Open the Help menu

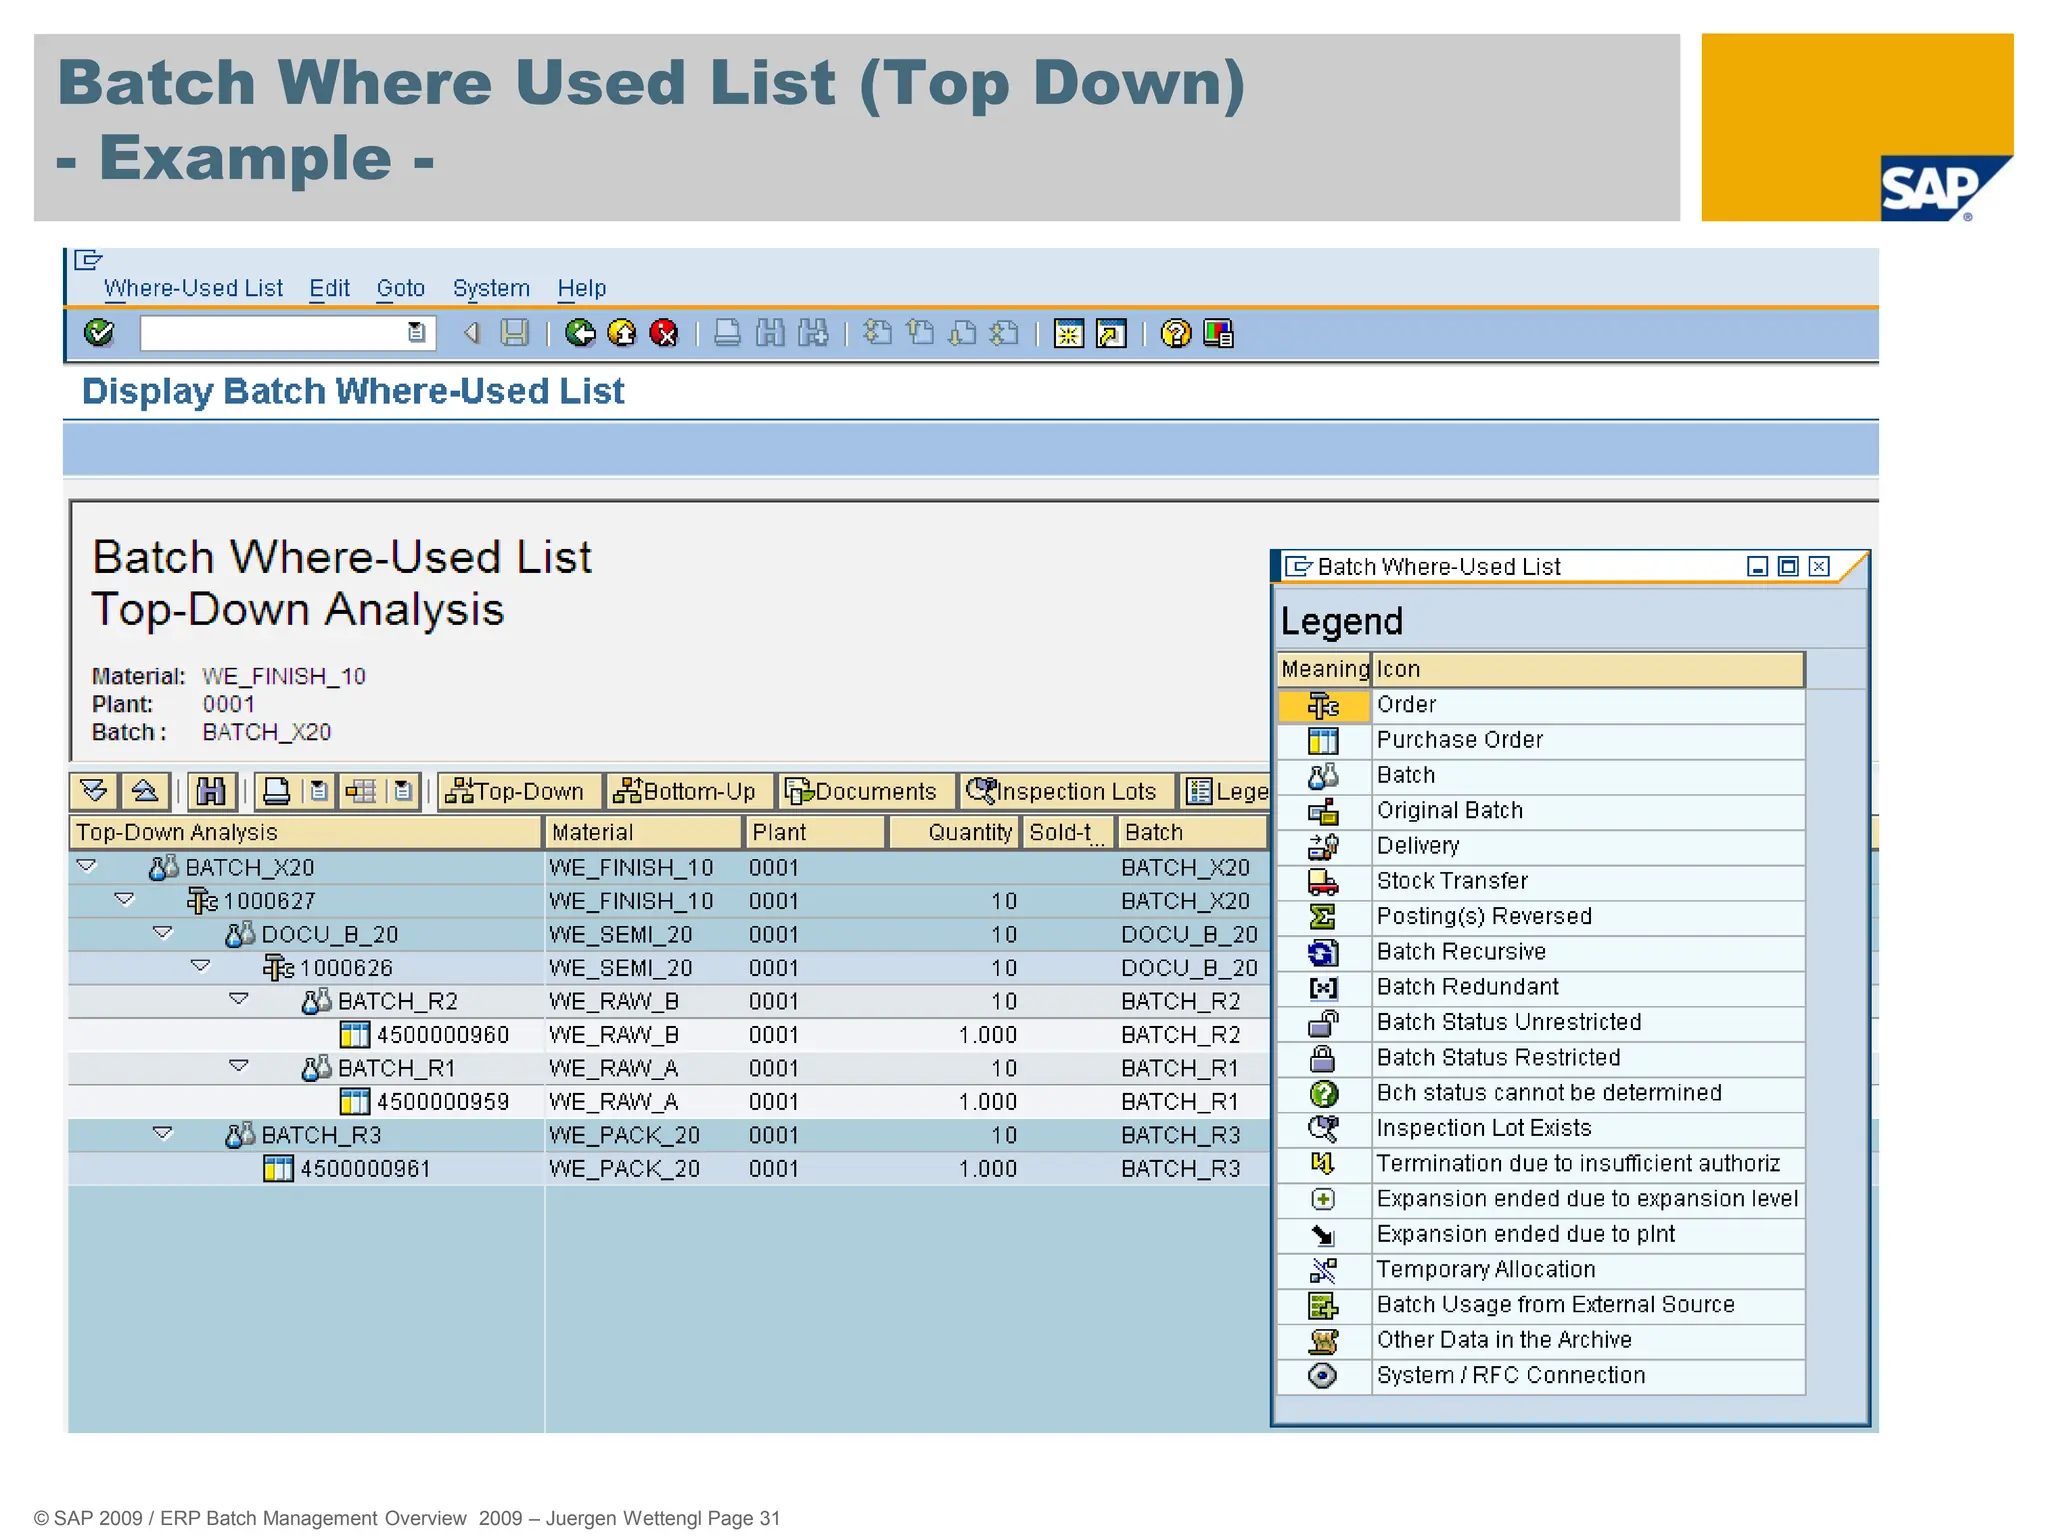point(582,288)
